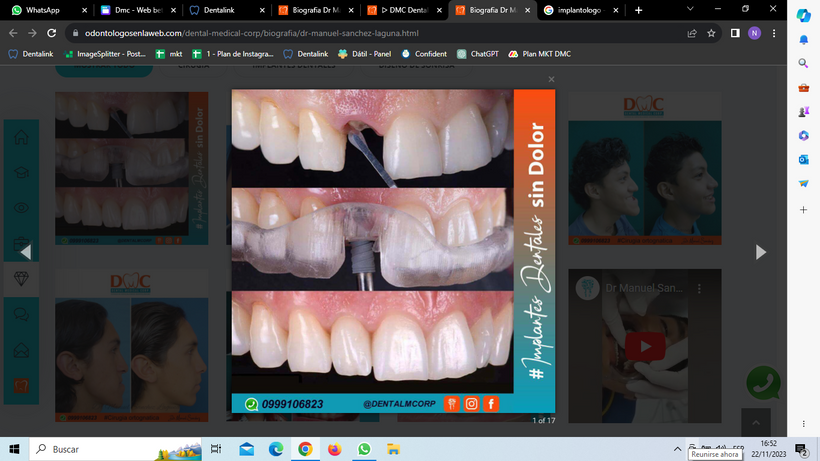Click the green WhatsApp chat bubble
Screen dimensions: 820x461
(x=763, y=383)
